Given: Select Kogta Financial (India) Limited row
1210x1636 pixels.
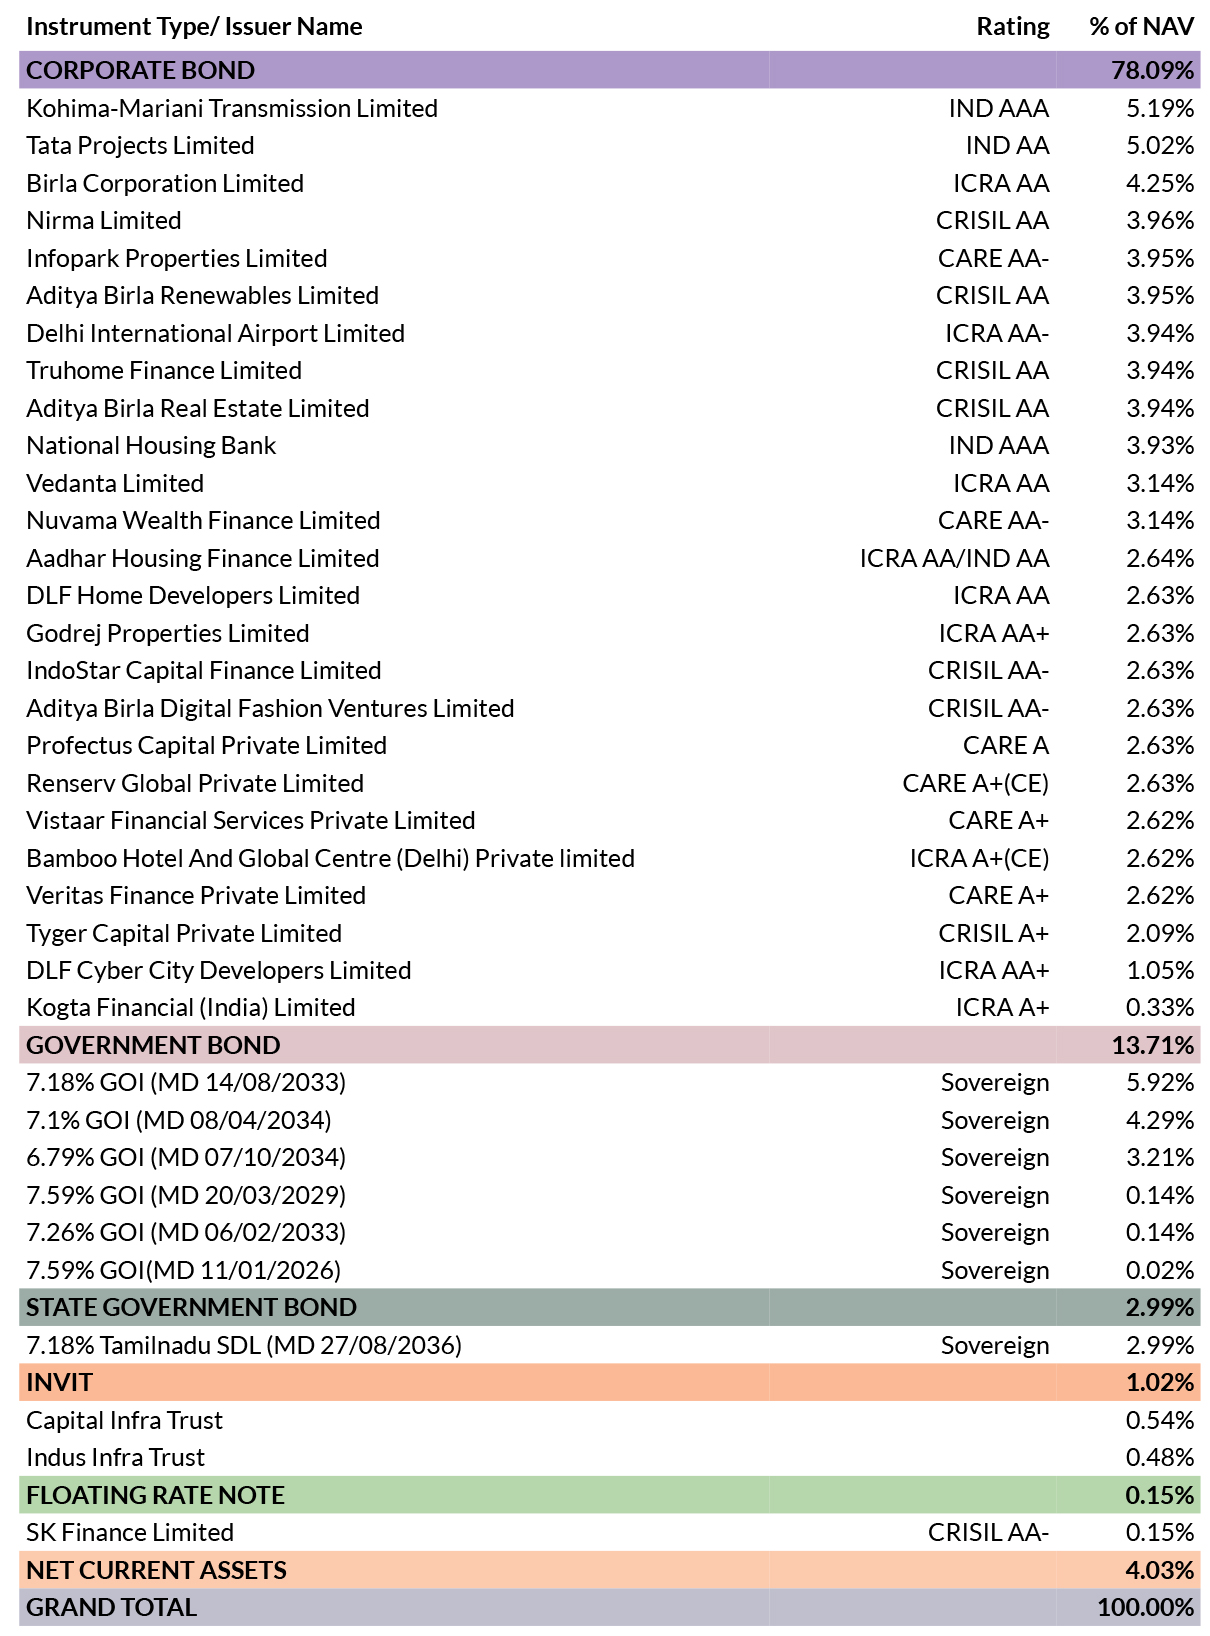Looking at the screenshot, I should click(x=609, y=1007).
